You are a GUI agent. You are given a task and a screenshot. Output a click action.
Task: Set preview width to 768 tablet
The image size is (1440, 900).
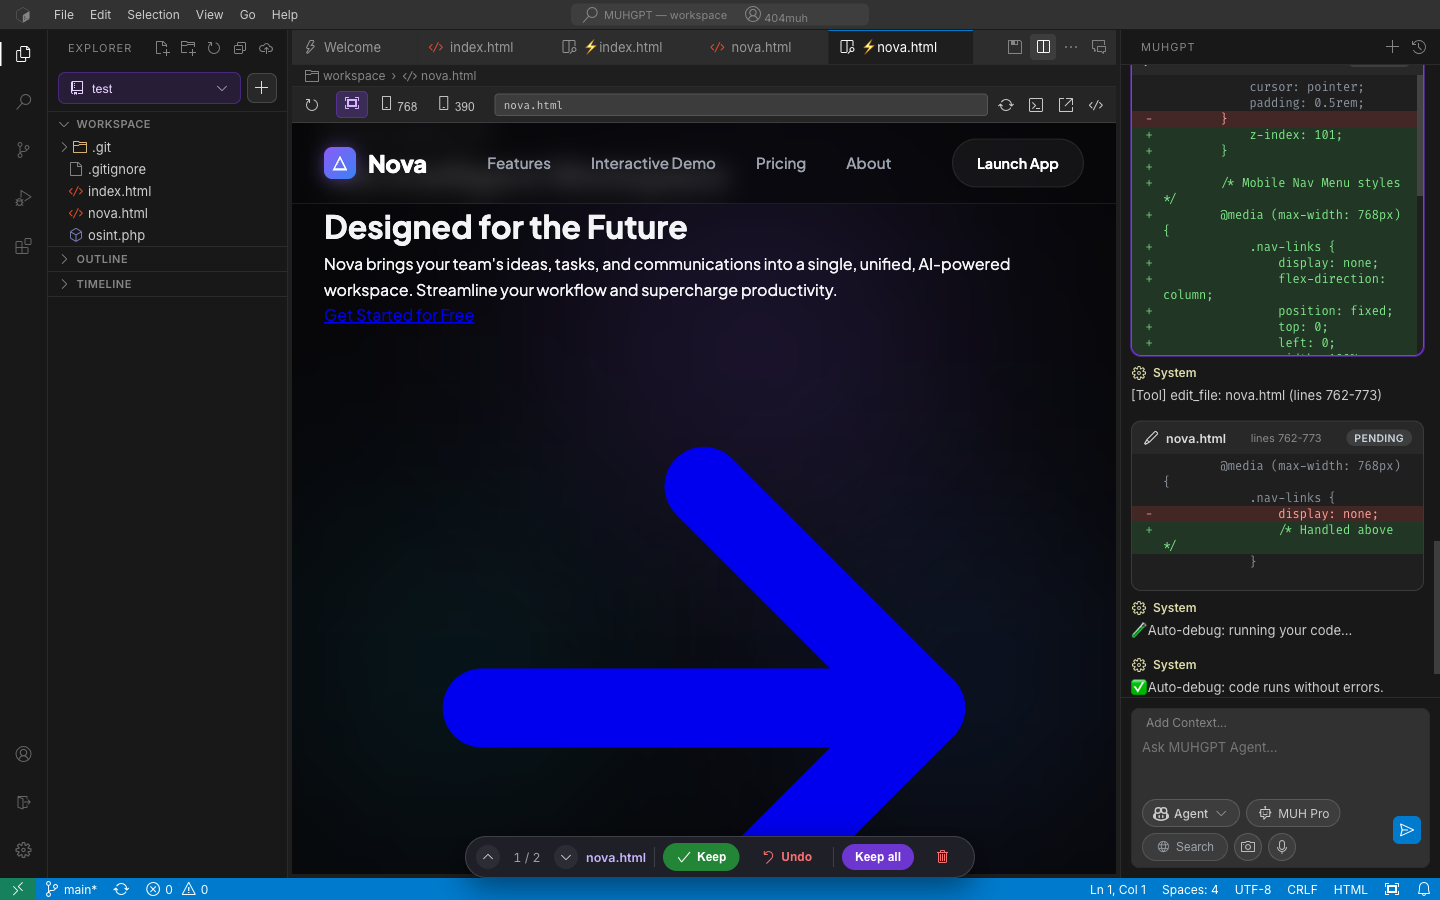click(x=399, y=105)
